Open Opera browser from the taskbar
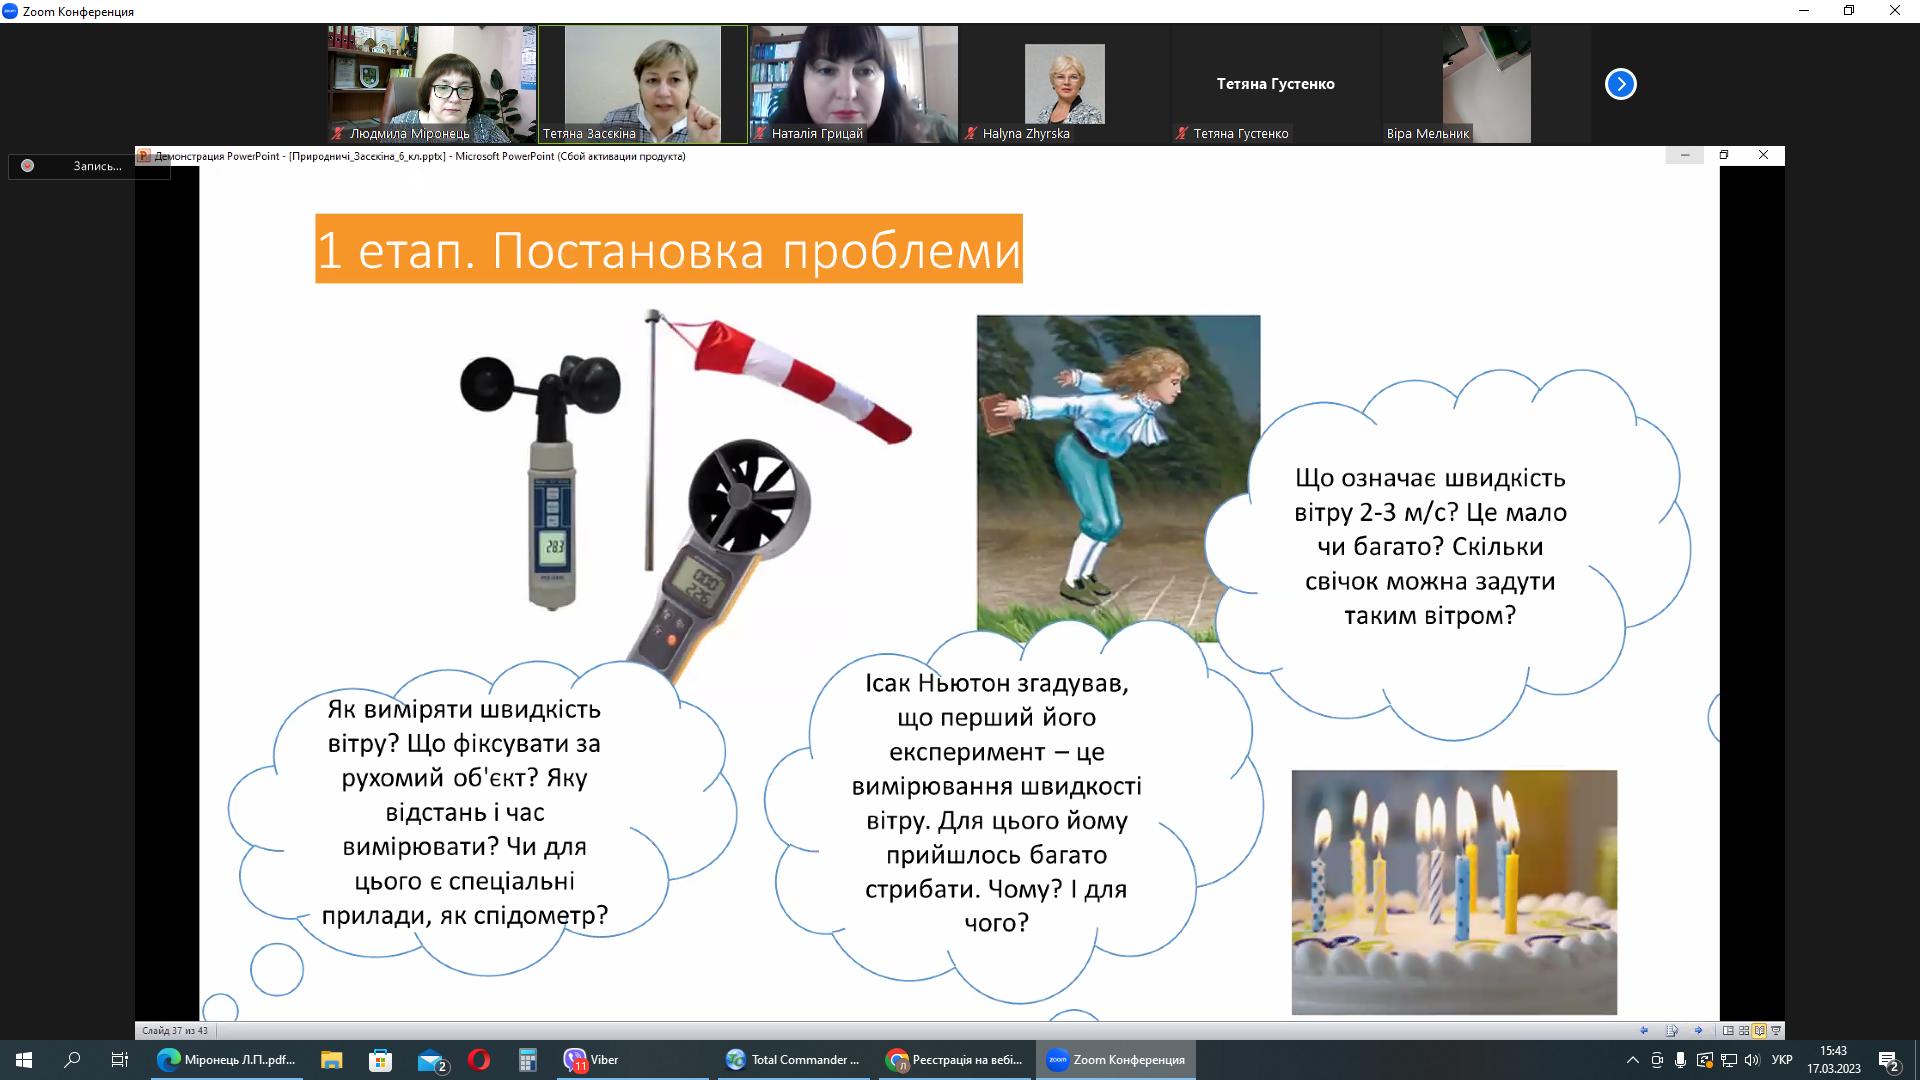 point(478,1060)
